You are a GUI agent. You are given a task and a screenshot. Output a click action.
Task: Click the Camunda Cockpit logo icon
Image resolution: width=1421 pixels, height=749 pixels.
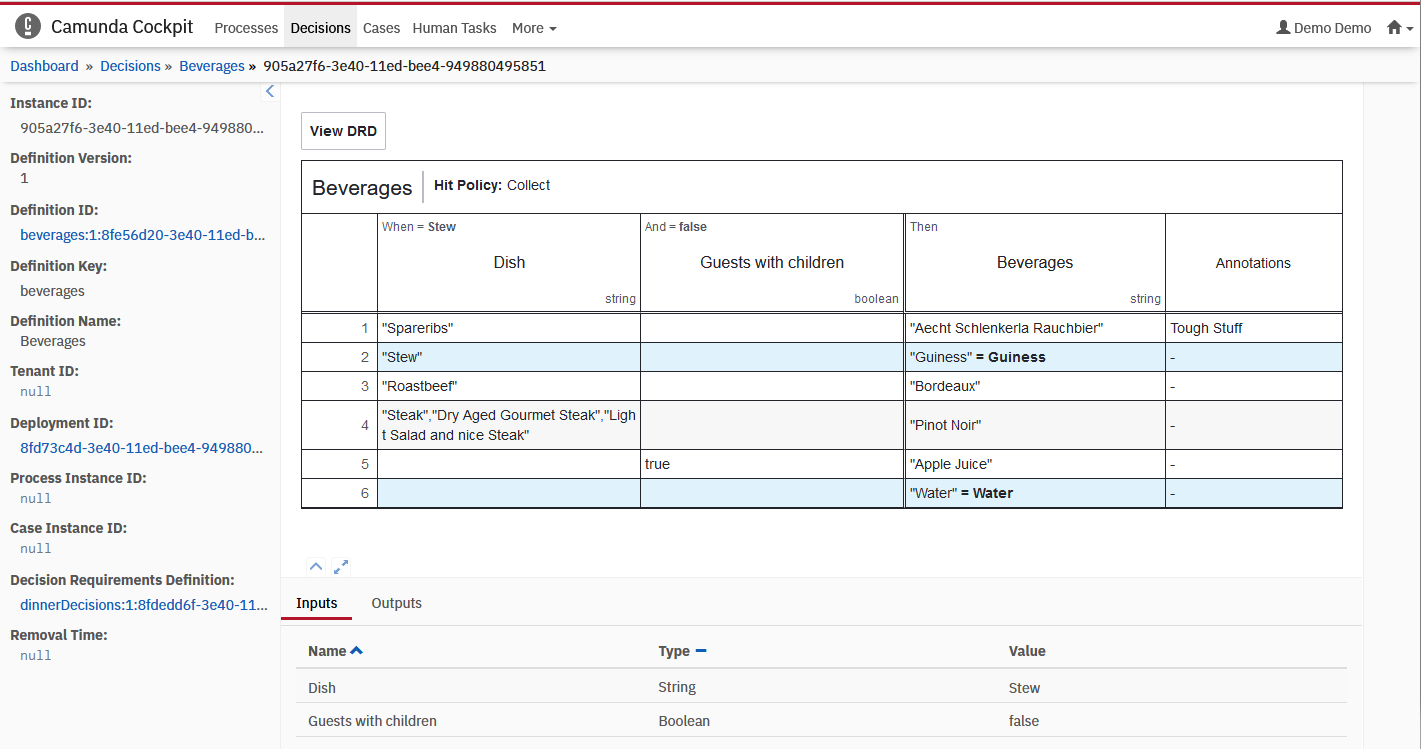28,27
